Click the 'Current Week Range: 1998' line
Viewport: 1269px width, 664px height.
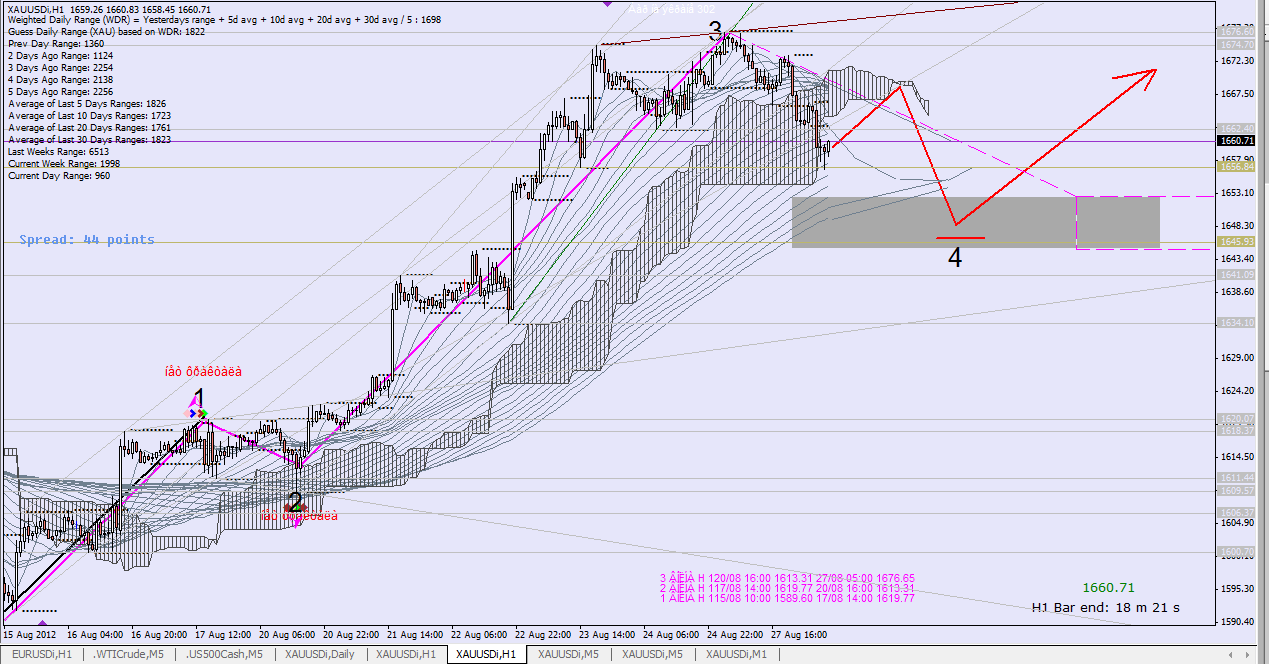click(64, 164)
